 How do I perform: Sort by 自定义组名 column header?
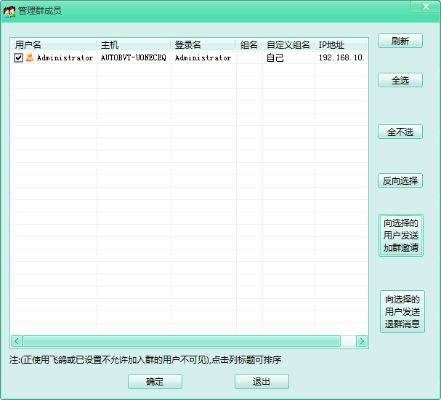289,45
